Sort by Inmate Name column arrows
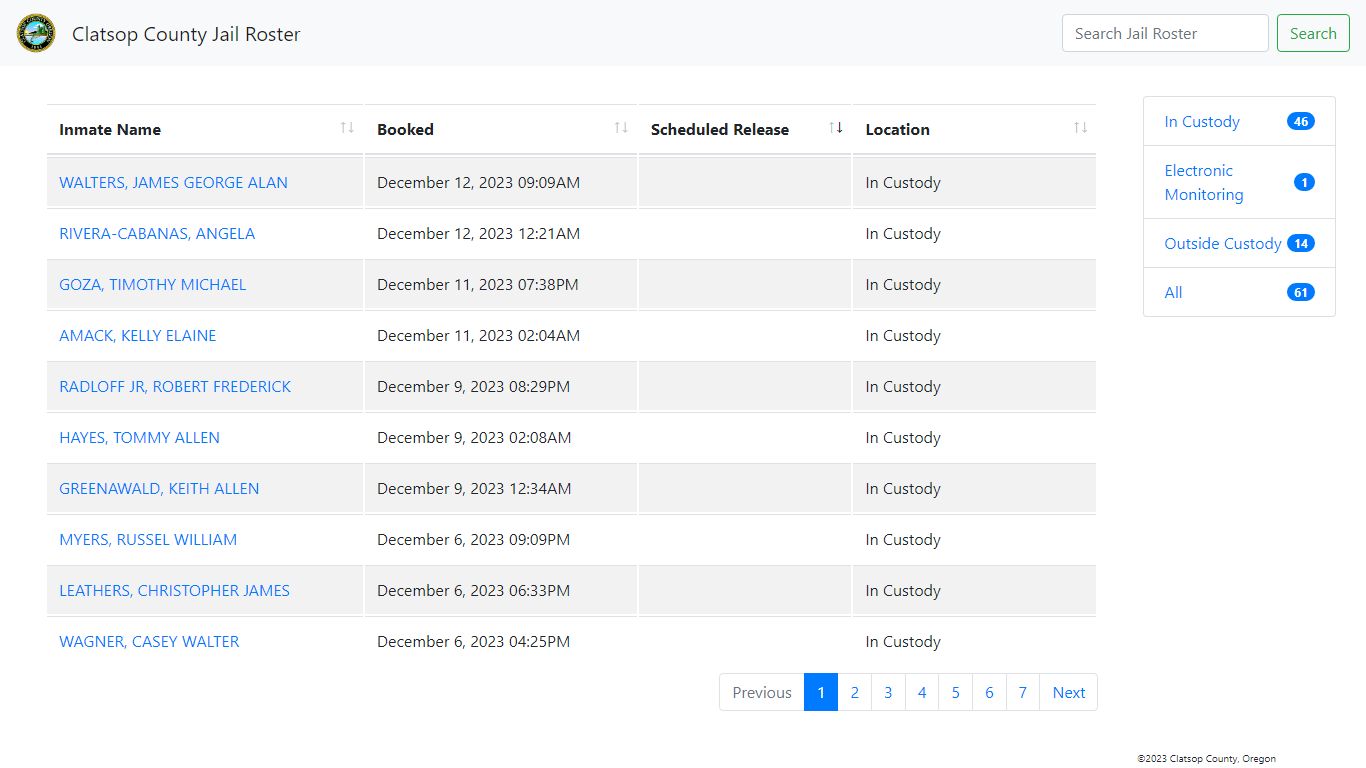This screenshot has width=1366, height=768. pos(347,128)
